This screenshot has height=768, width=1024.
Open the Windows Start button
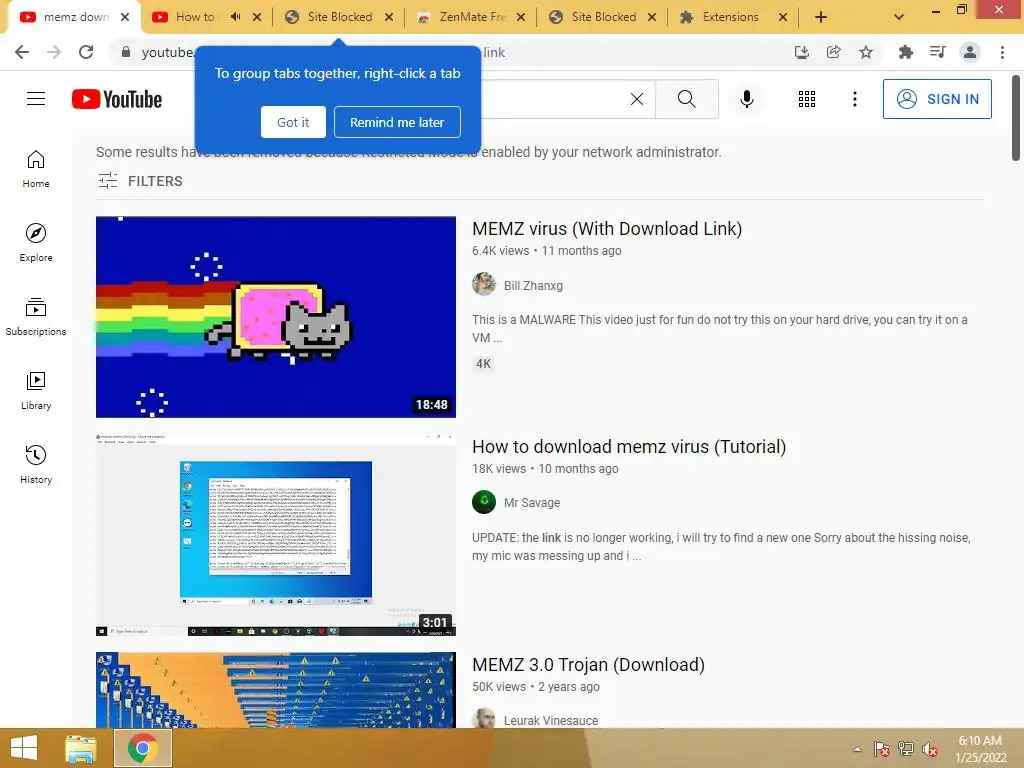tap(24, 748)
